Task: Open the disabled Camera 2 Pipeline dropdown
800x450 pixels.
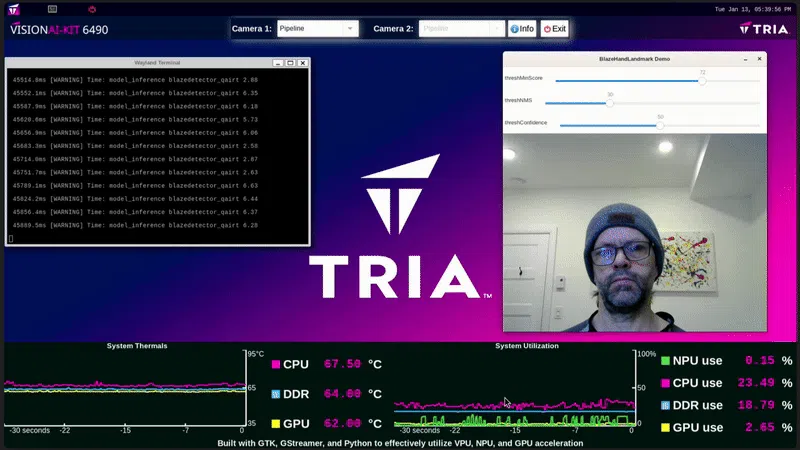Action: pyautogui.click(x=461, y=29)
